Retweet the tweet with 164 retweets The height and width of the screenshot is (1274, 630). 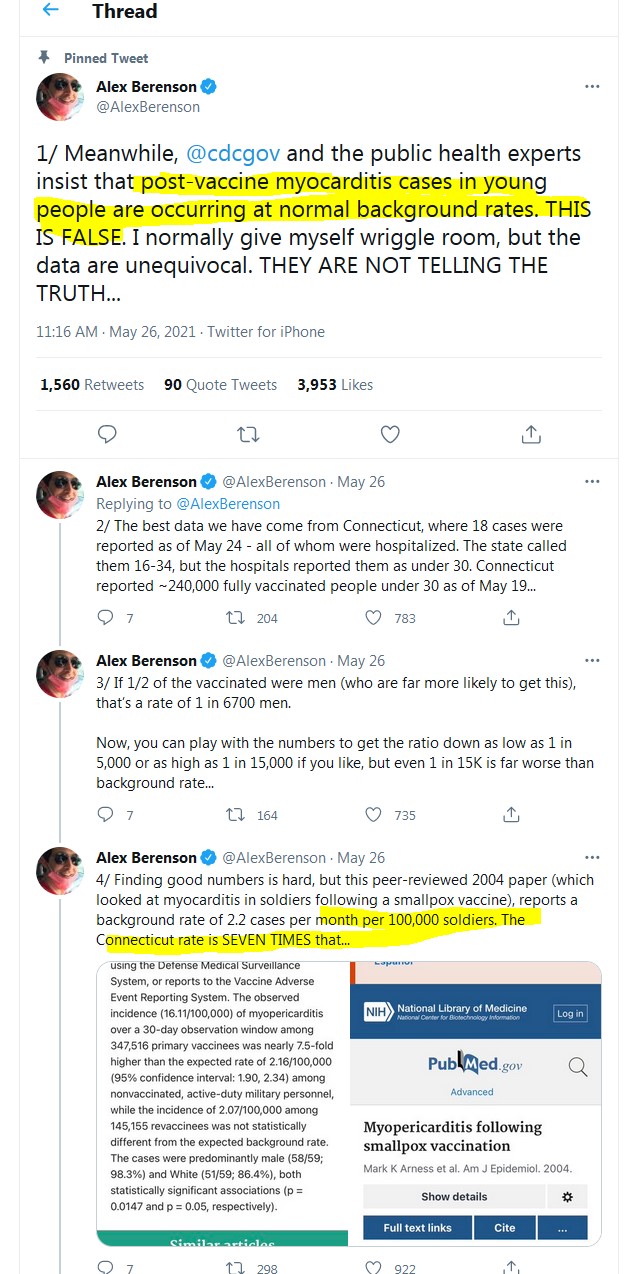click(x=237, y=815)
